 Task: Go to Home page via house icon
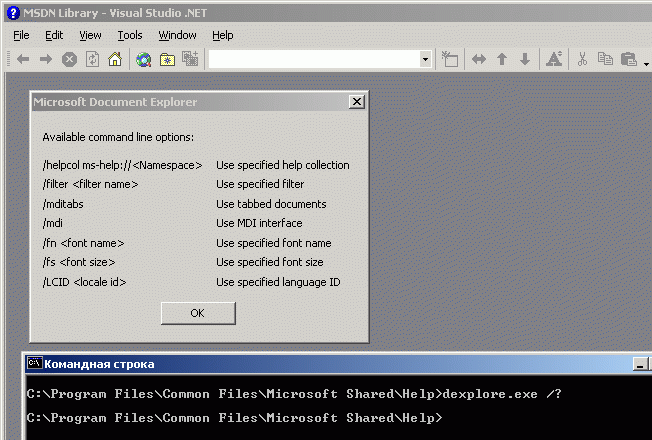115,59
